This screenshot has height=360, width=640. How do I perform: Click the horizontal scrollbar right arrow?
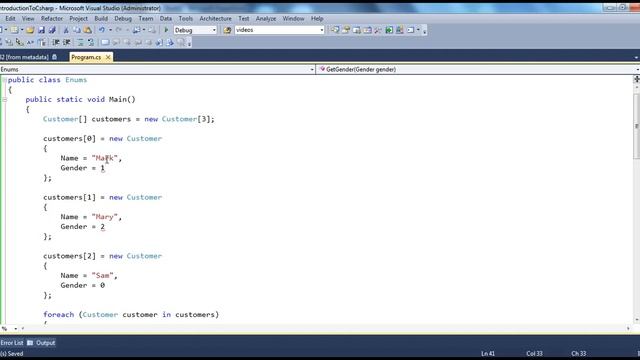click(x=628, y=329)
